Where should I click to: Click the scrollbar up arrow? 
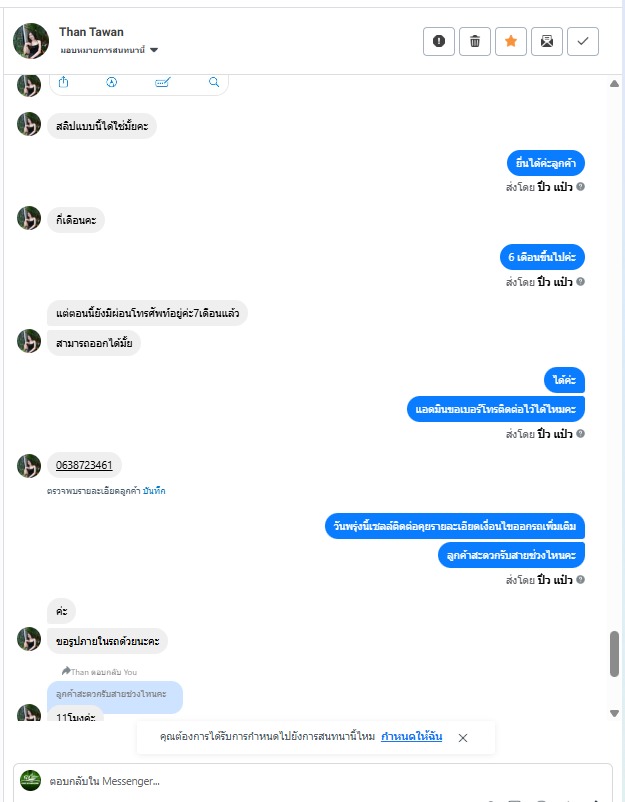tap(614, 84)
